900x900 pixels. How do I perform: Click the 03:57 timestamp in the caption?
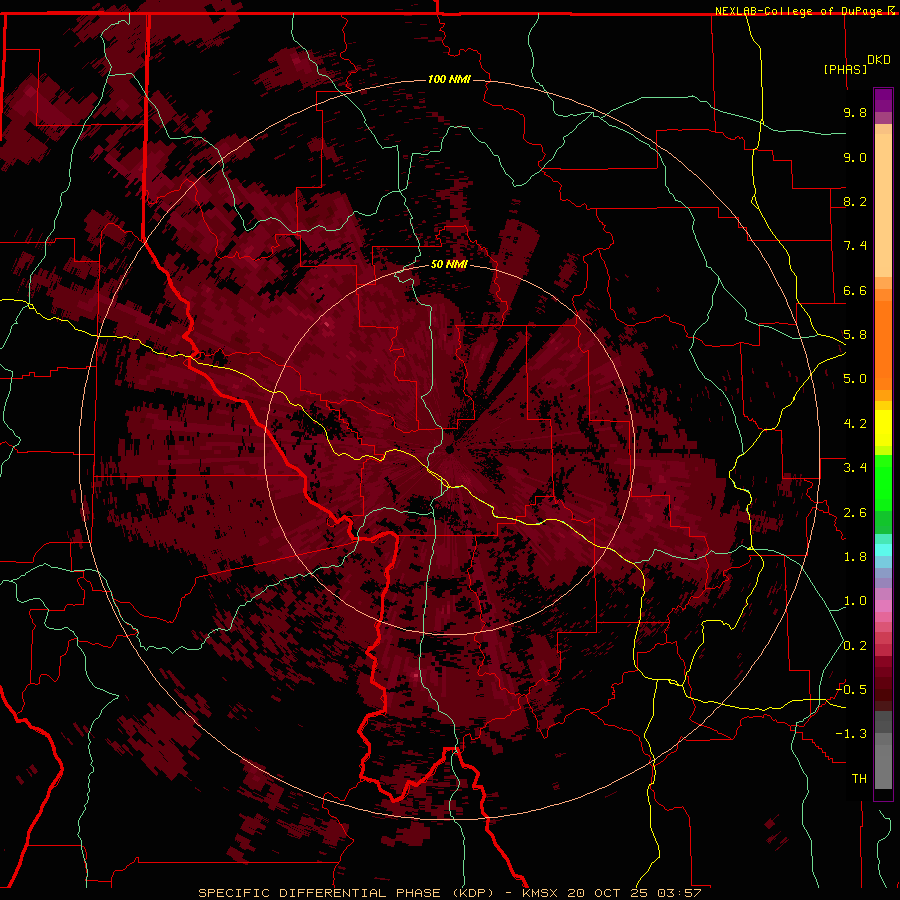coord(678,893)
